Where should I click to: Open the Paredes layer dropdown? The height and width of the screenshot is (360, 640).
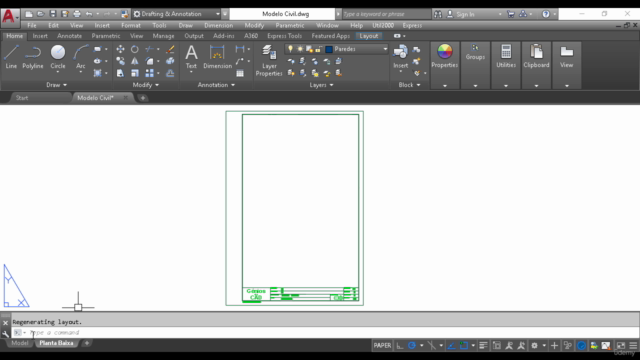[385, 49]
